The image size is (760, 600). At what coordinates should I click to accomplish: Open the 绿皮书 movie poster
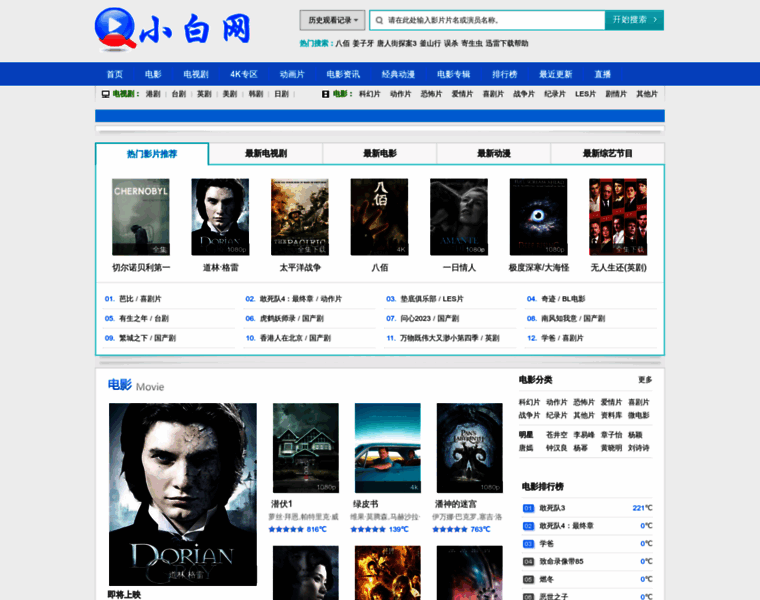(387, 448)
